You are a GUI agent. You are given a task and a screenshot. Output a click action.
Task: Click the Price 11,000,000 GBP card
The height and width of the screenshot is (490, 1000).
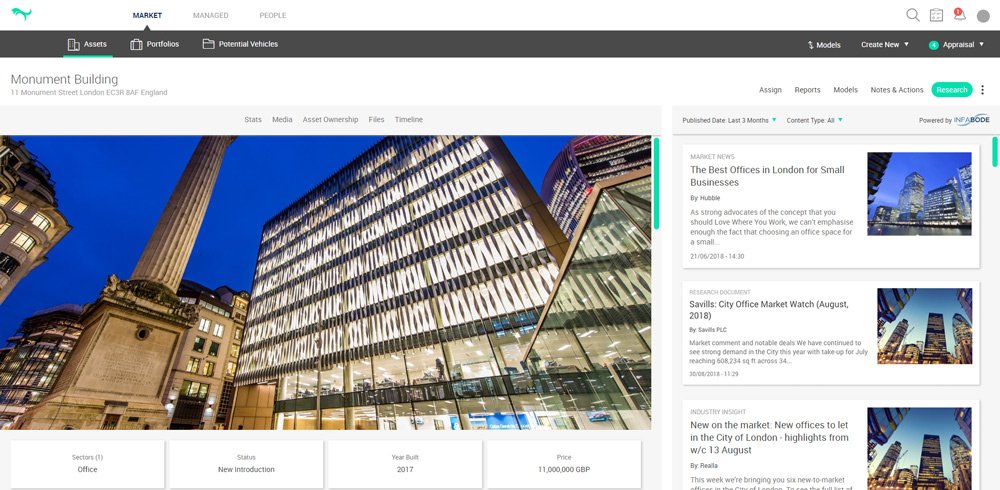tap(564, 464)
